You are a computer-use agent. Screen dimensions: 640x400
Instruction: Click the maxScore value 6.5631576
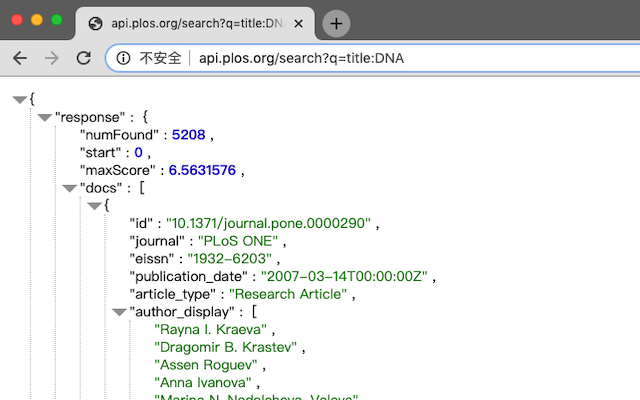coord(202,170)
